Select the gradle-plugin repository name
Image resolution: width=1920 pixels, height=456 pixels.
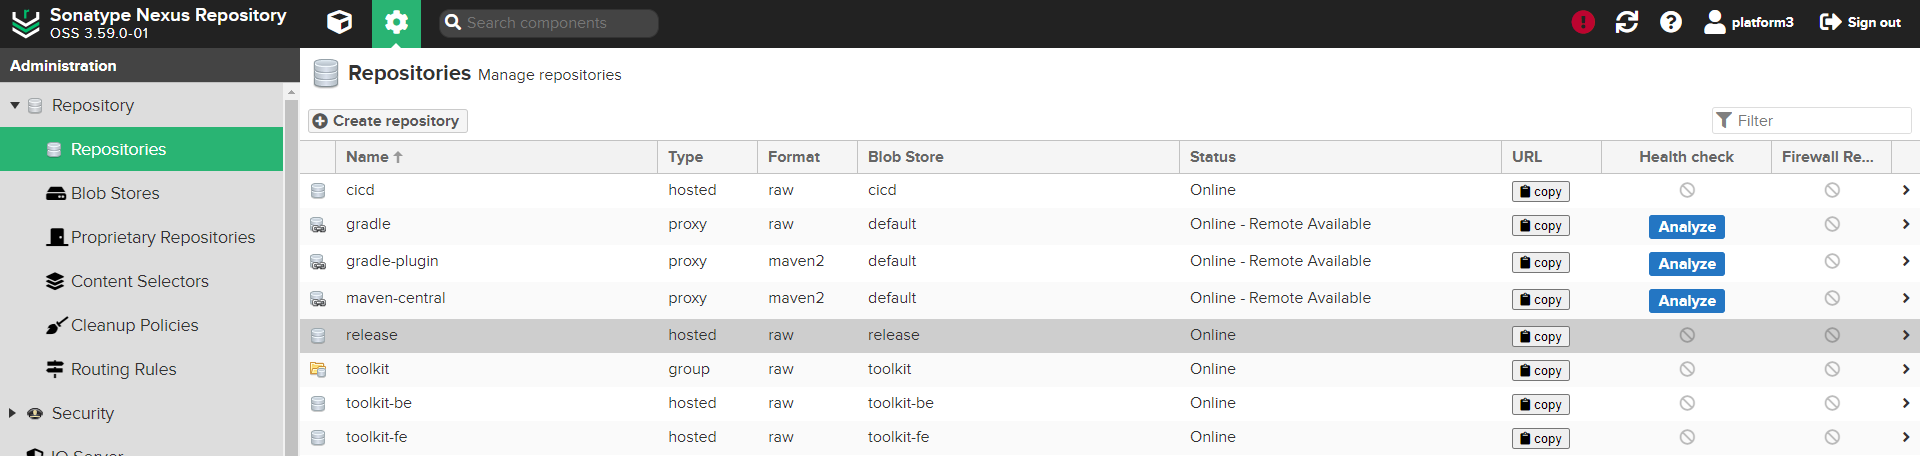pos(392,261)
